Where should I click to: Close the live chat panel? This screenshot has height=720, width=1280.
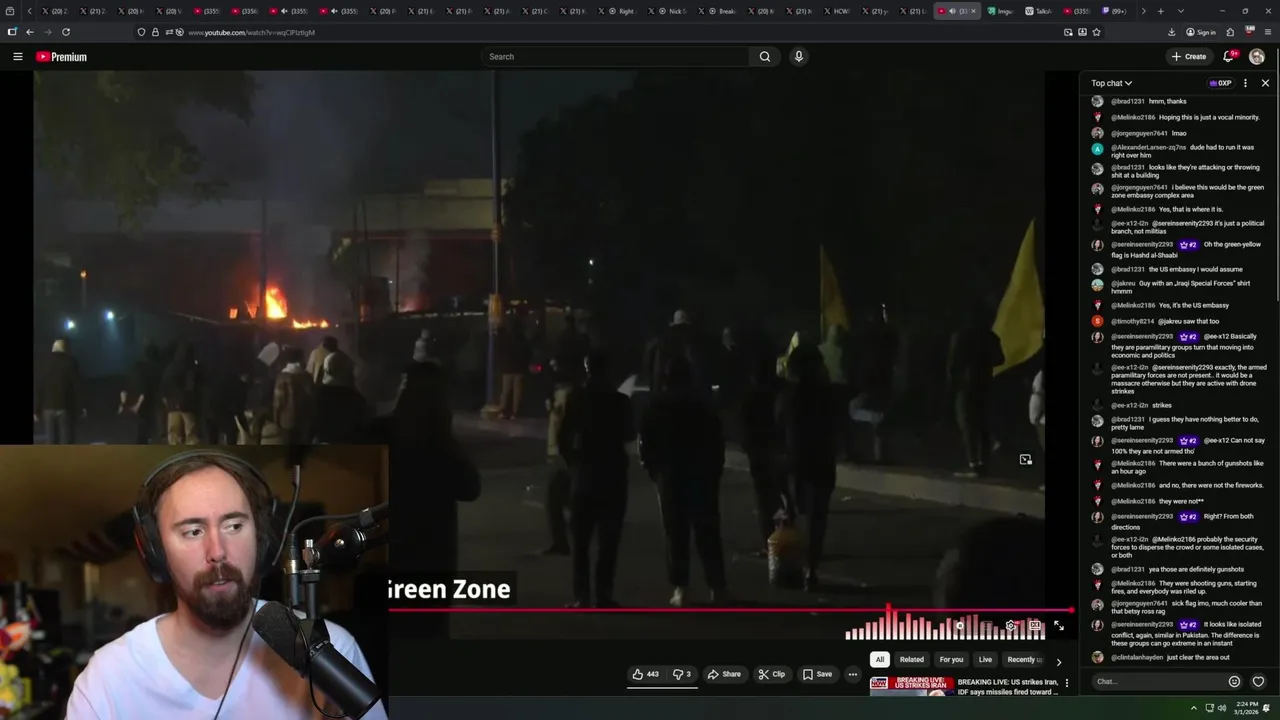point(1265,83)
